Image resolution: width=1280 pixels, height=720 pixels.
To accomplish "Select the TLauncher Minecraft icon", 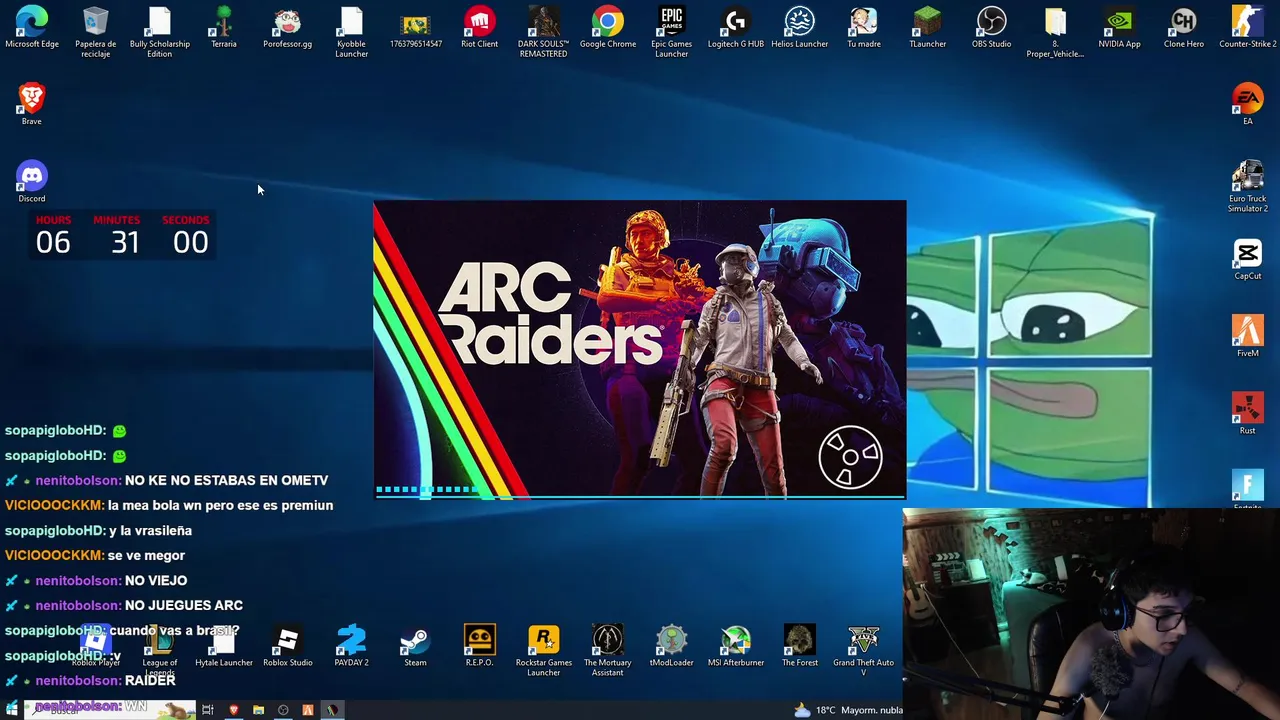I will 928,28.
